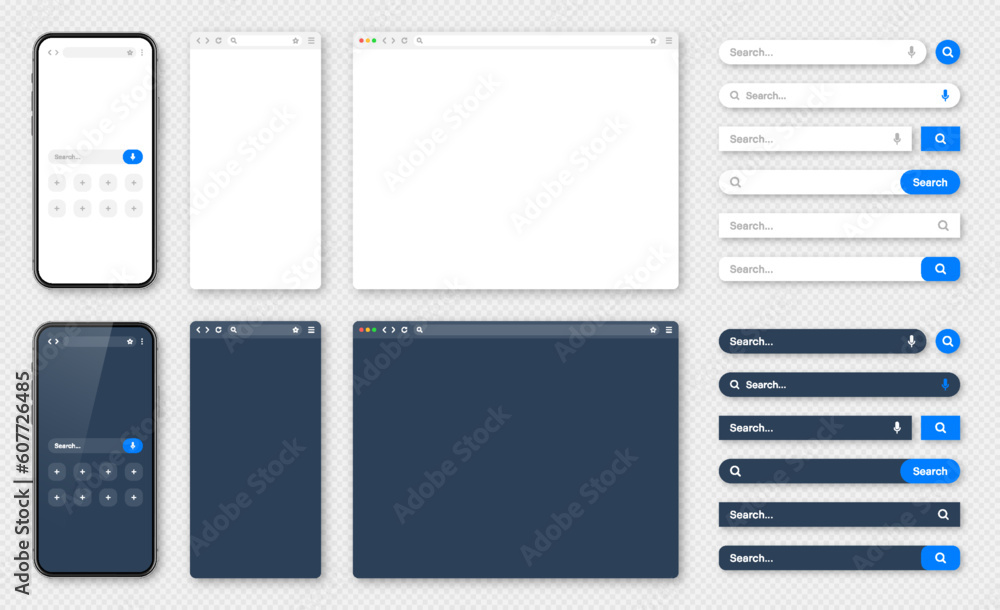1000x610 pixels.
Task: Click blue microphone in dark pill search bar
Action: [x=945, y=385]
